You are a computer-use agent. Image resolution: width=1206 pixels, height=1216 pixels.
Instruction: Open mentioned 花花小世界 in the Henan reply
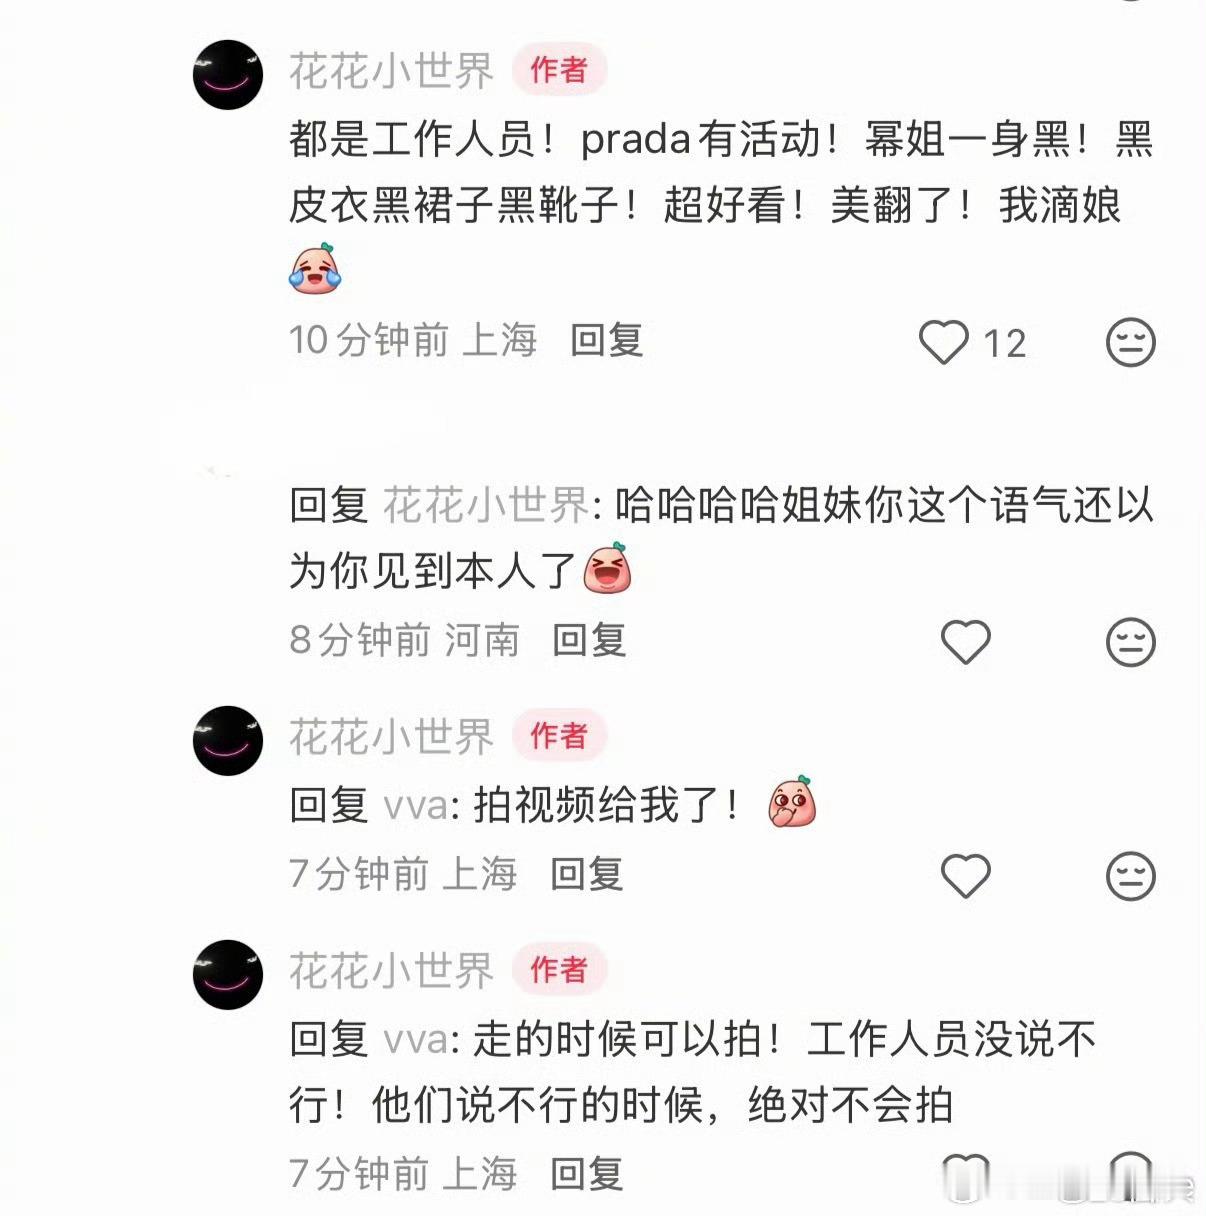[x=487, y=505]
